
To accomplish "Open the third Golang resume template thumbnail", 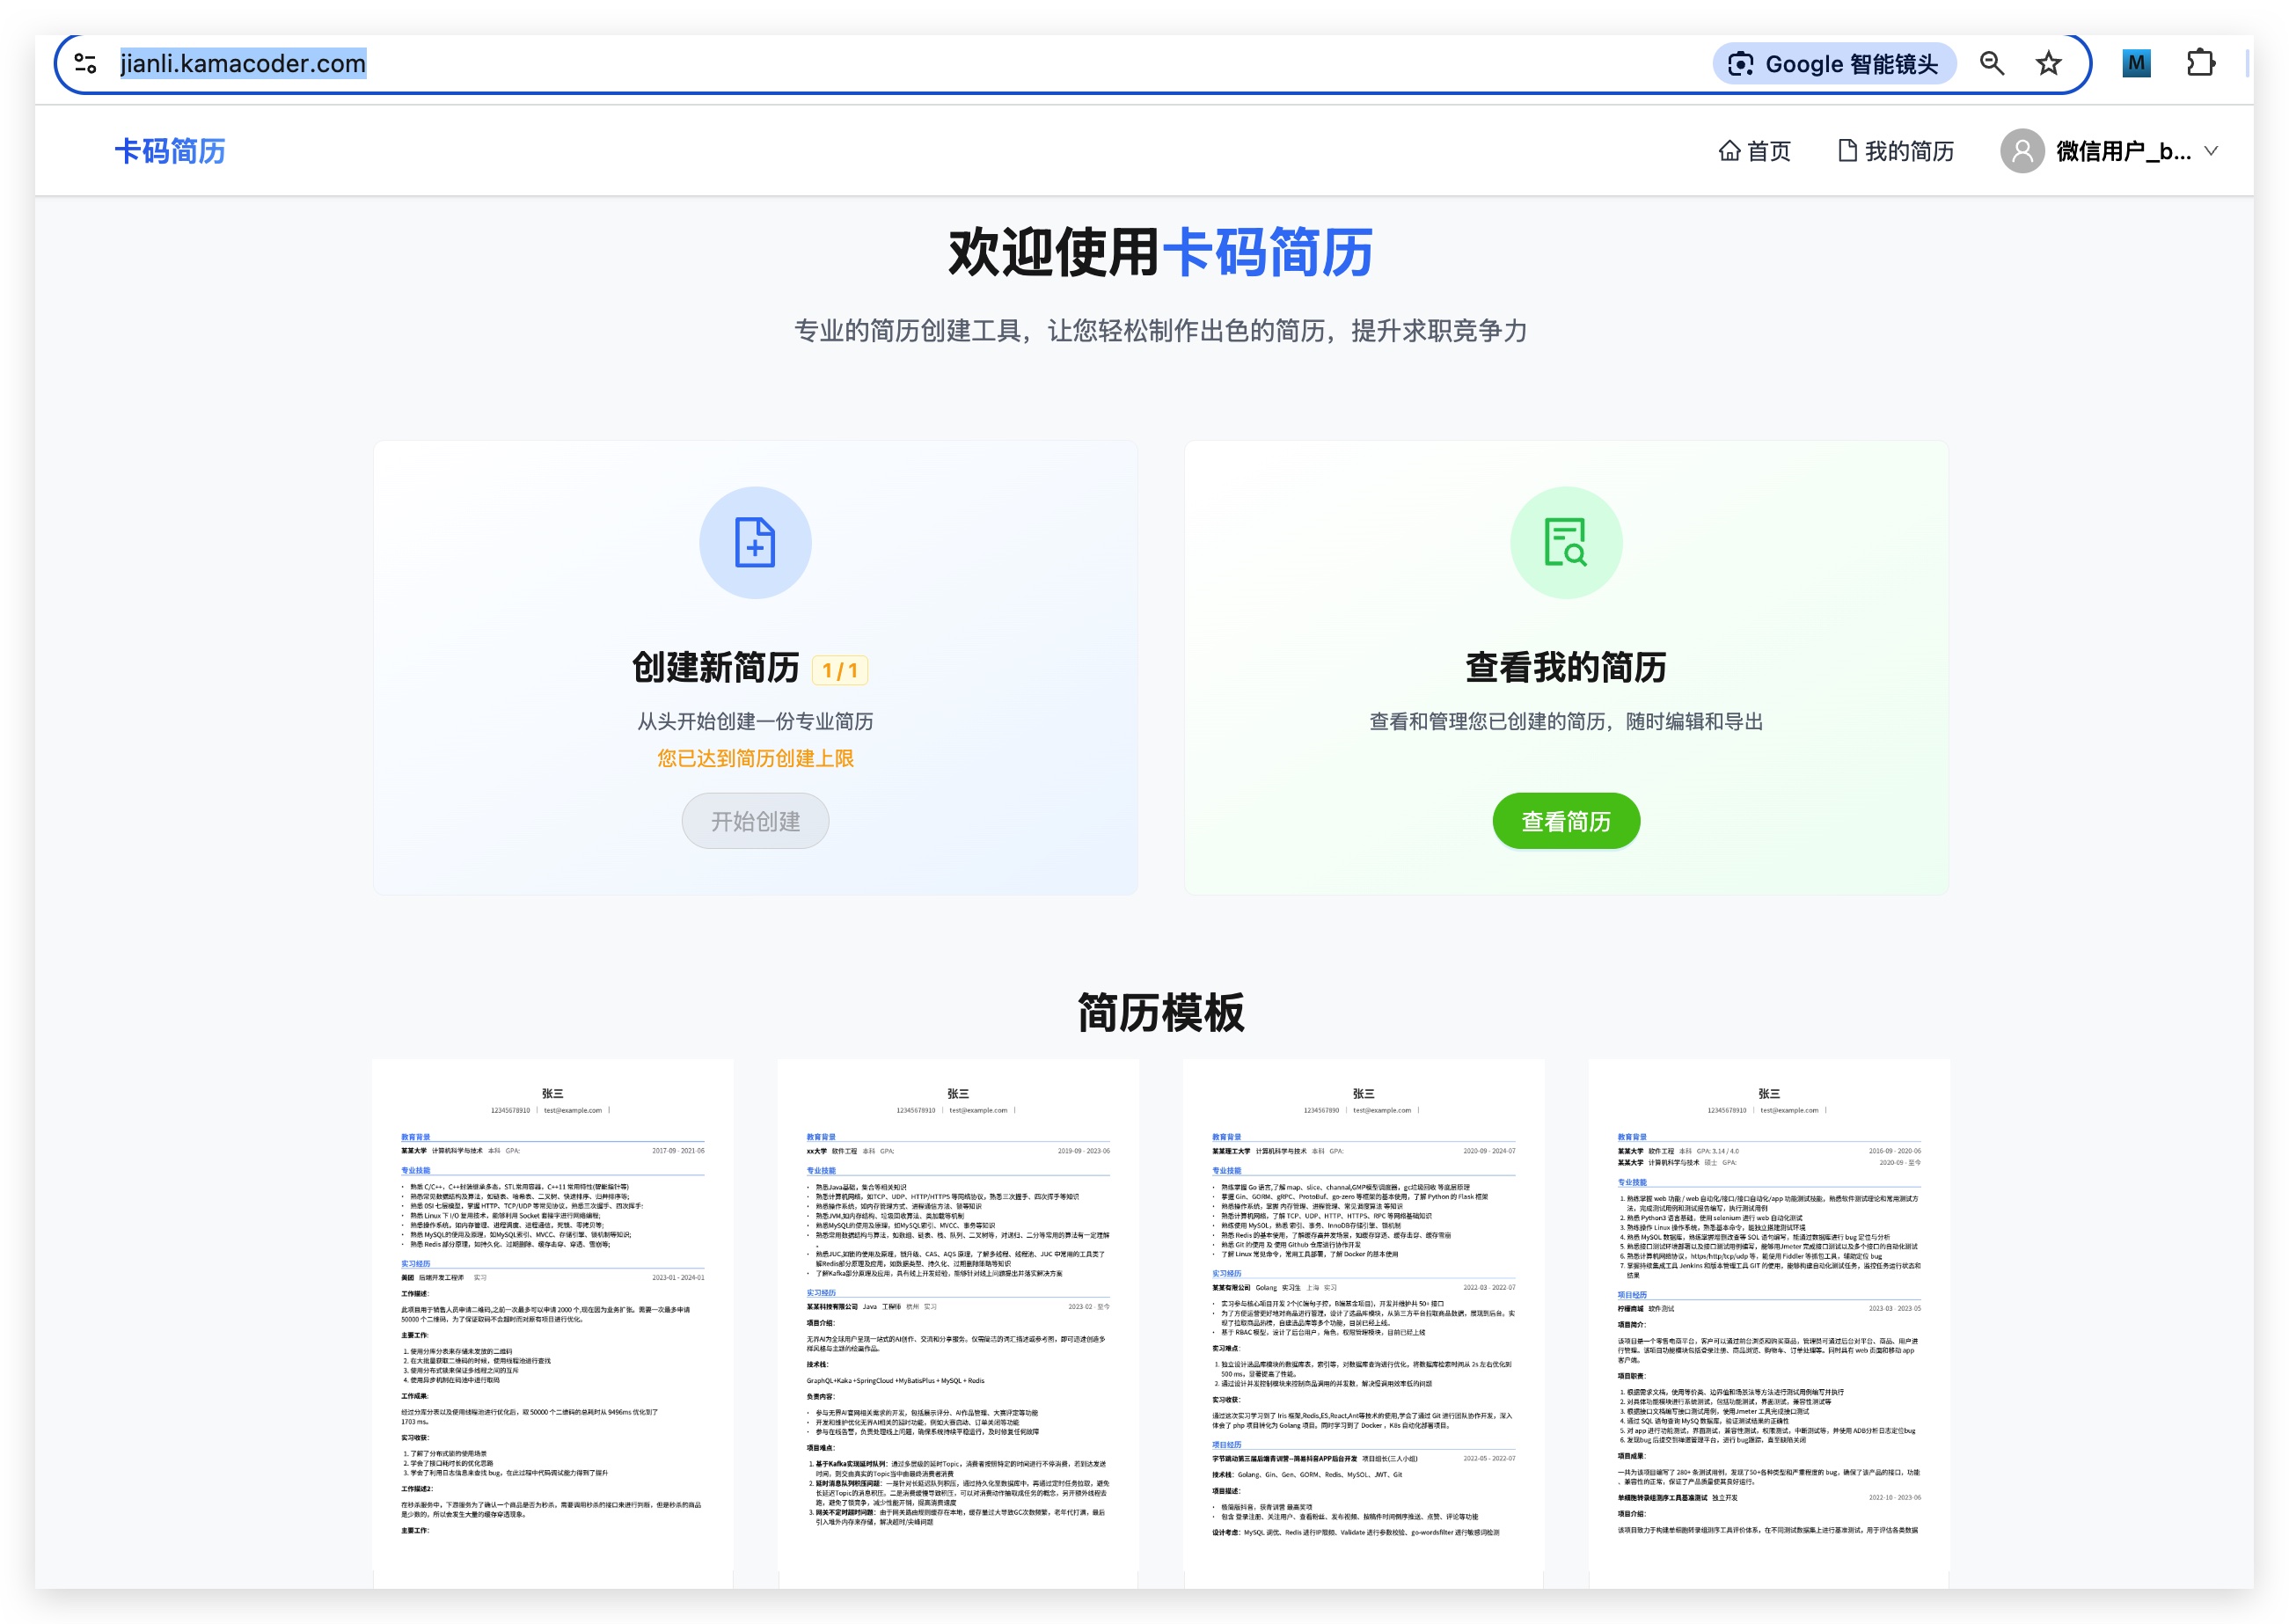I will (1363, 1320).
